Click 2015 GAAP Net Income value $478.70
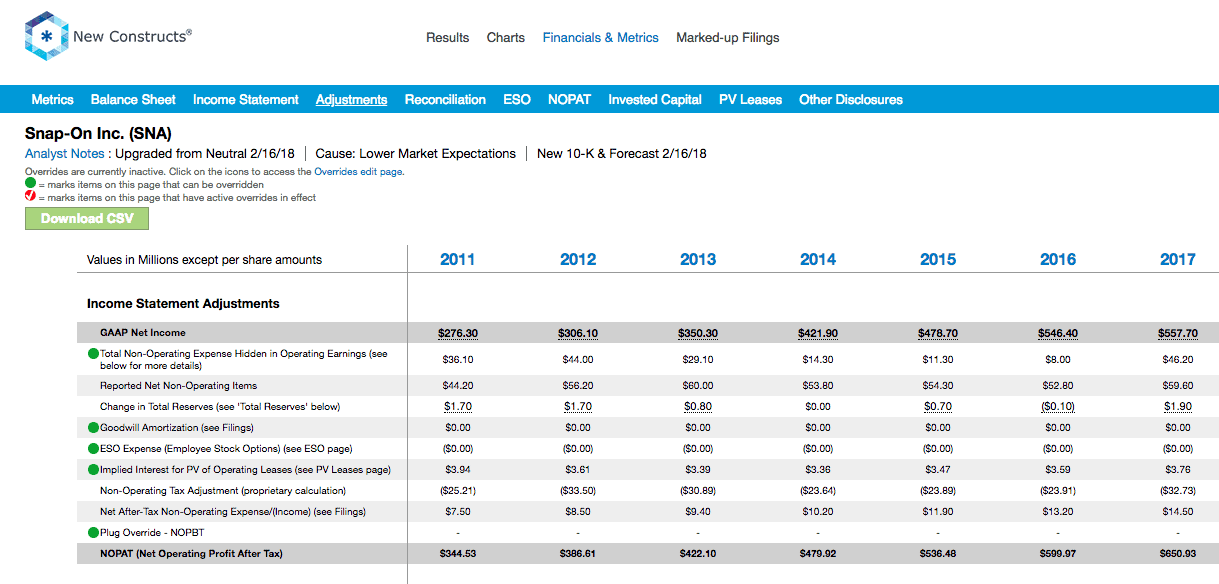The image size is (1219, 584). point(938,333)
